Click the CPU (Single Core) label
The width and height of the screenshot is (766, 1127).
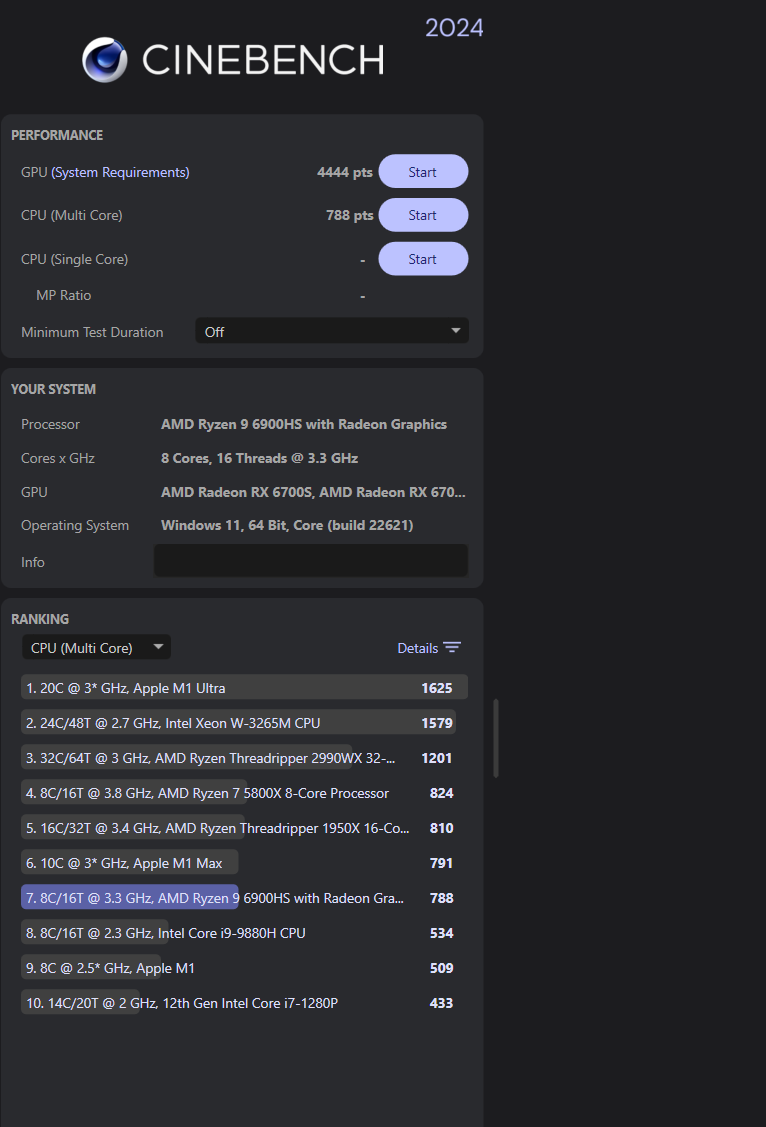point(75,259)
